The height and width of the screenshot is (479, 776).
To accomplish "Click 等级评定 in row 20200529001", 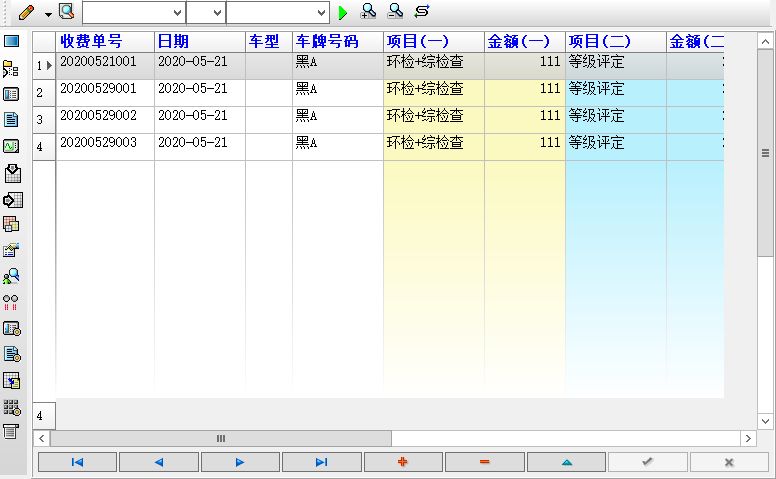I will [x=616, y=93].
